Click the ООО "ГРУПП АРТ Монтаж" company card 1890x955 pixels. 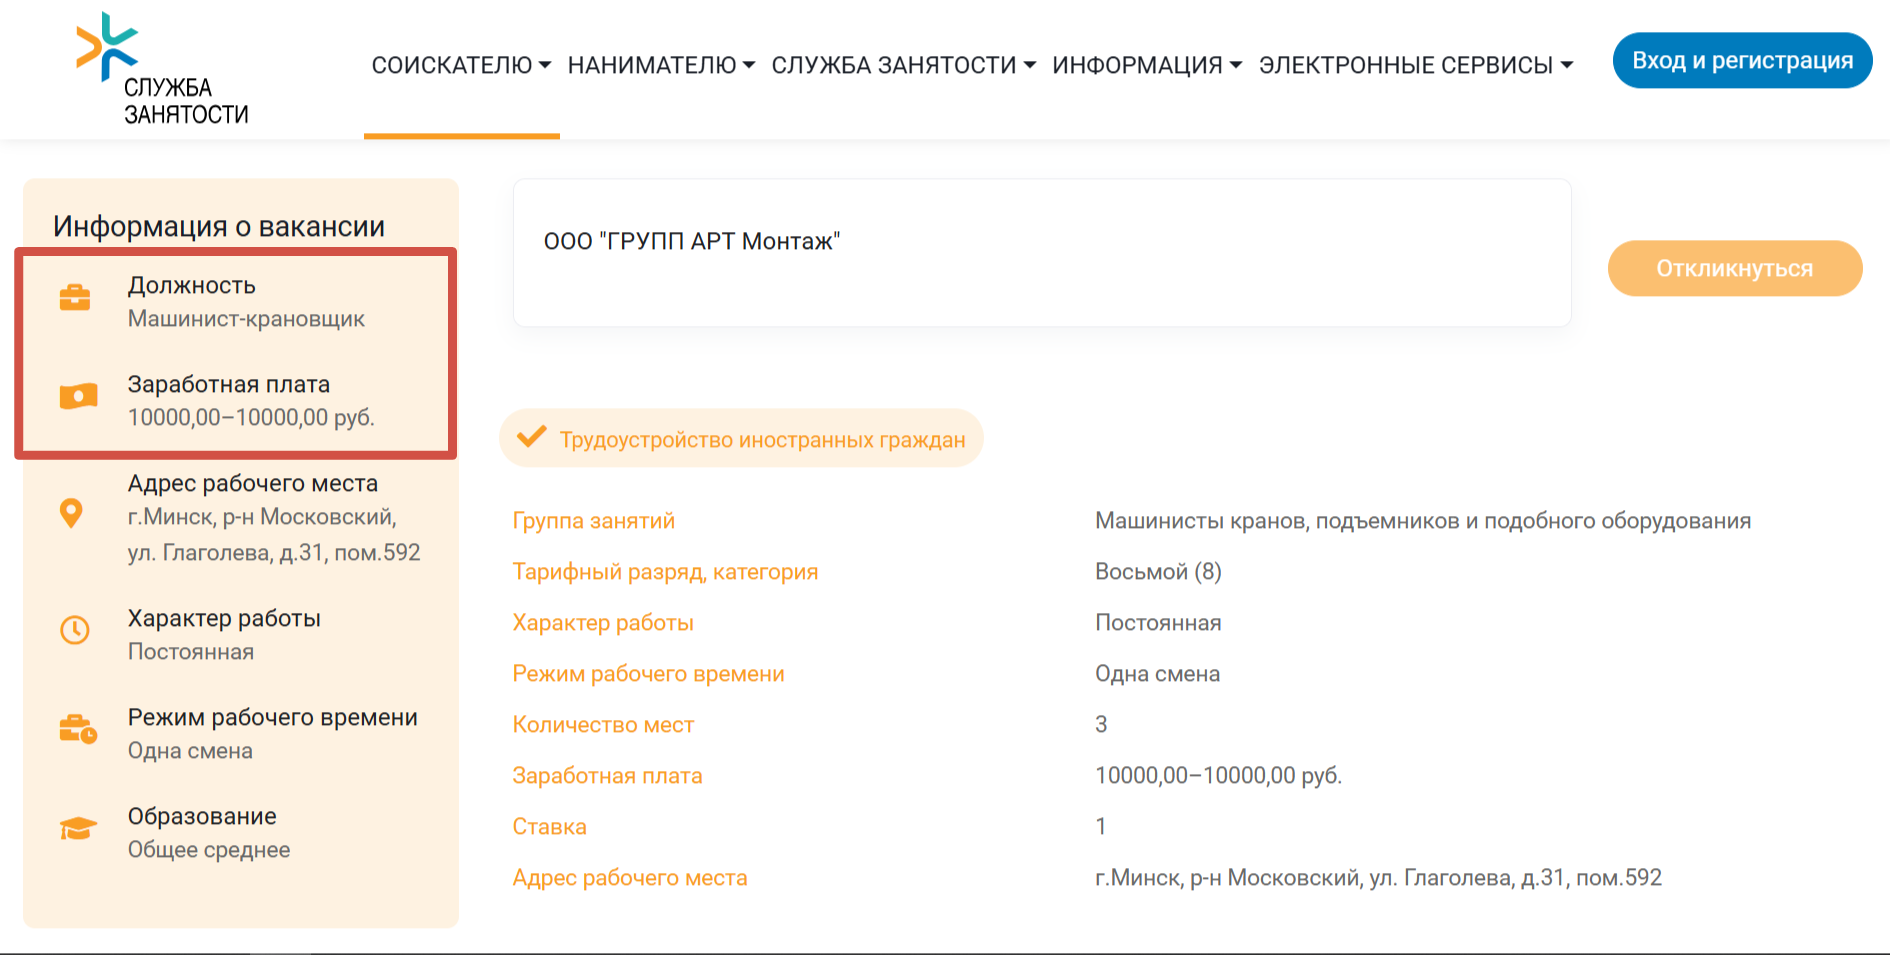click(1041, 252)
